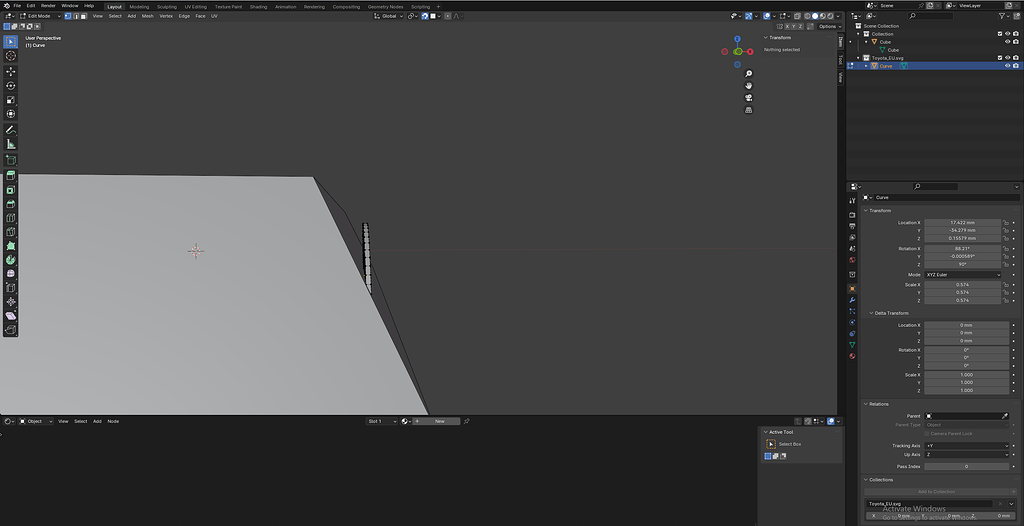This screenshot has width=1024, height=526.
Task: Toggle X-Ray view button
Action: click(797, 16)
